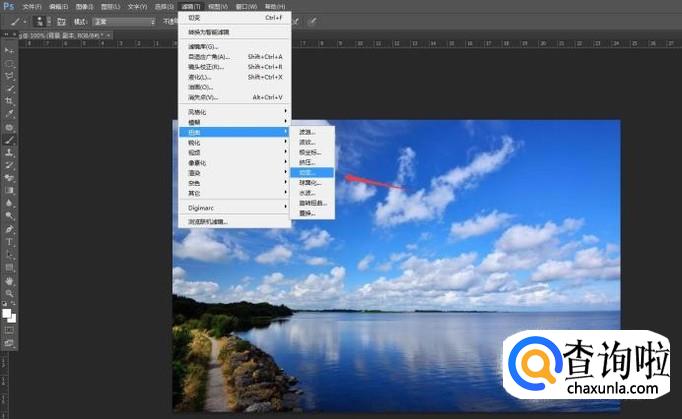This screenshot has height=419, width=682.
Task: Toggle the Brush panel button
Action: pyautogui.click(x=61, y=22)
